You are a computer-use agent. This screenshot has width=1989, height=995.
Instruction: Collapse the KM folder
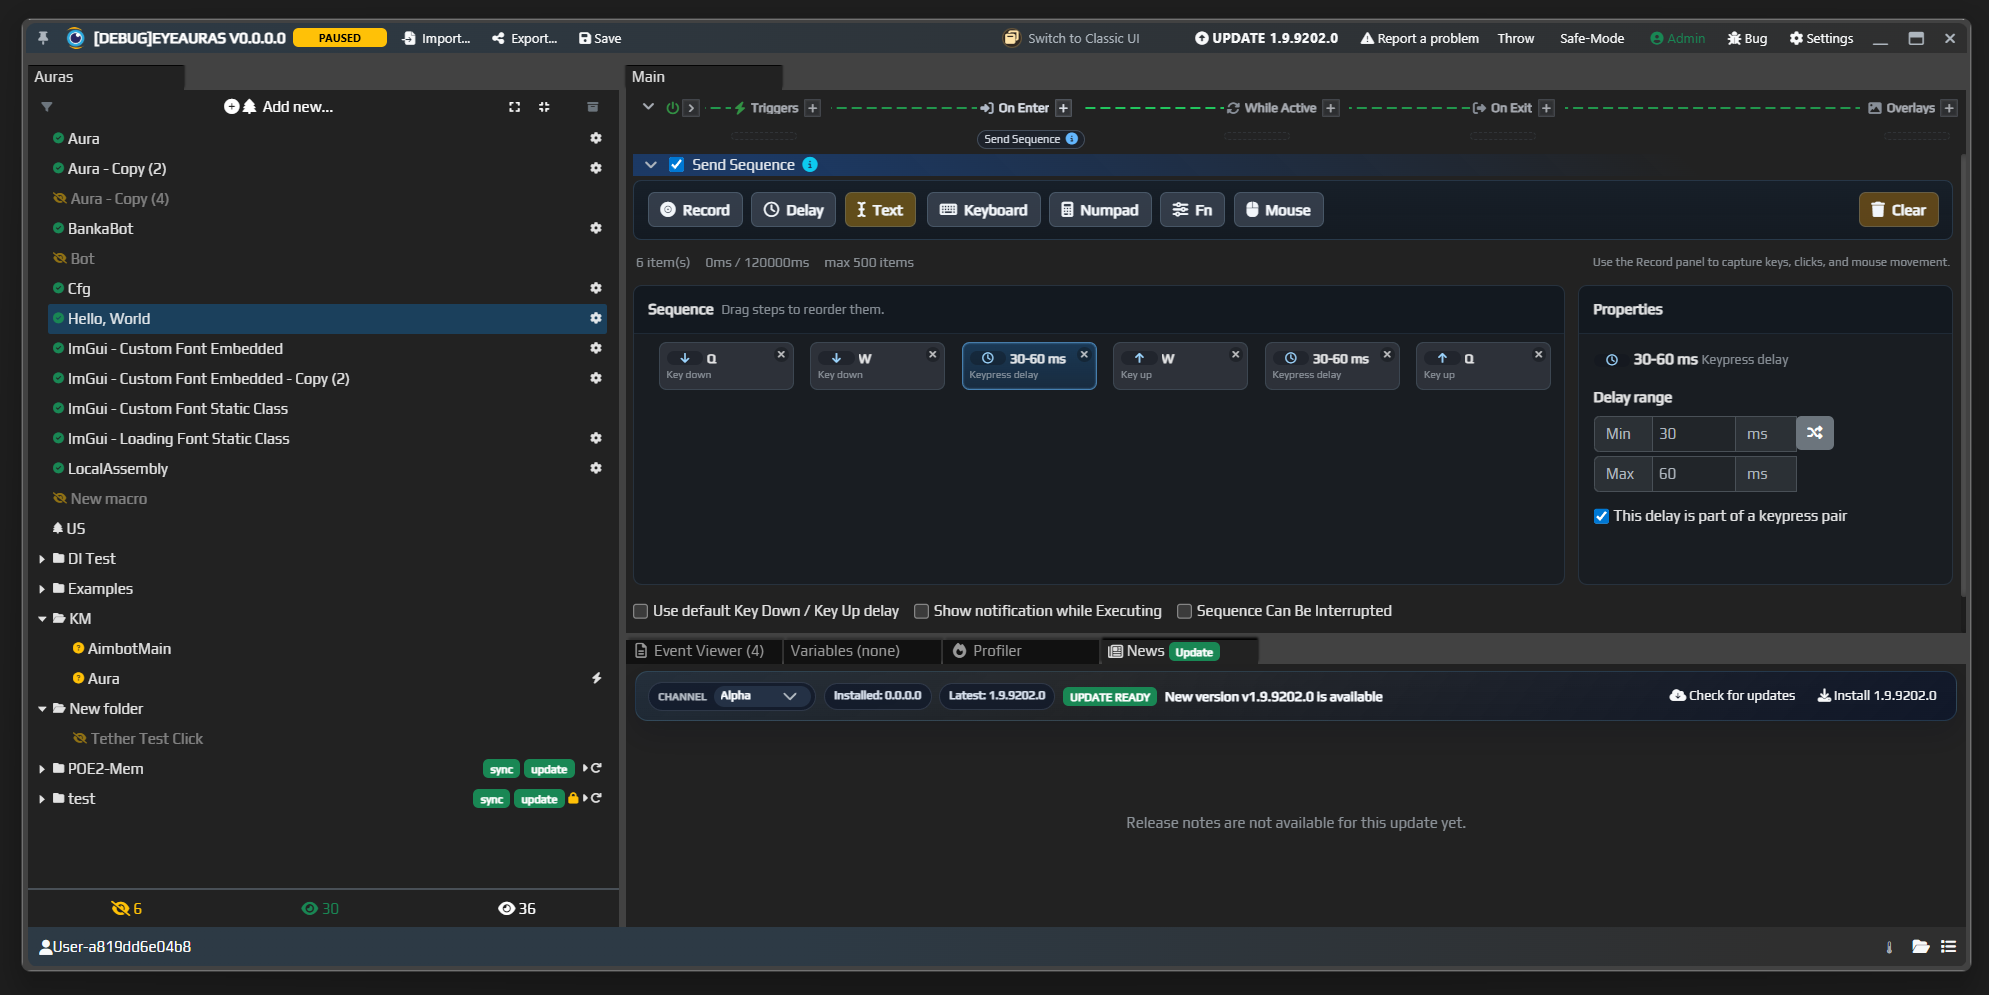tap(42, 619)
